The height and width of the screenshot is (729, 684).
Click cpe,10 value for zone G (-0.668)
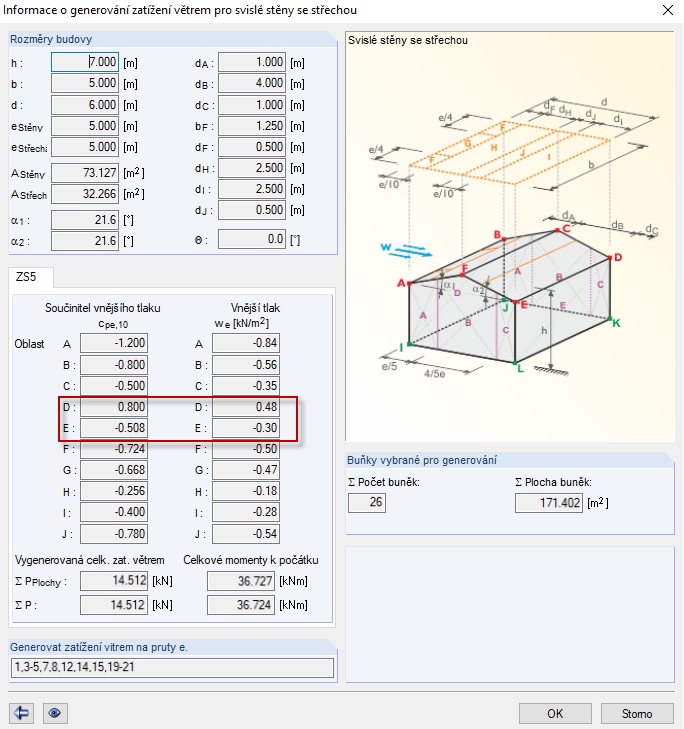click(x=114, y=470)
